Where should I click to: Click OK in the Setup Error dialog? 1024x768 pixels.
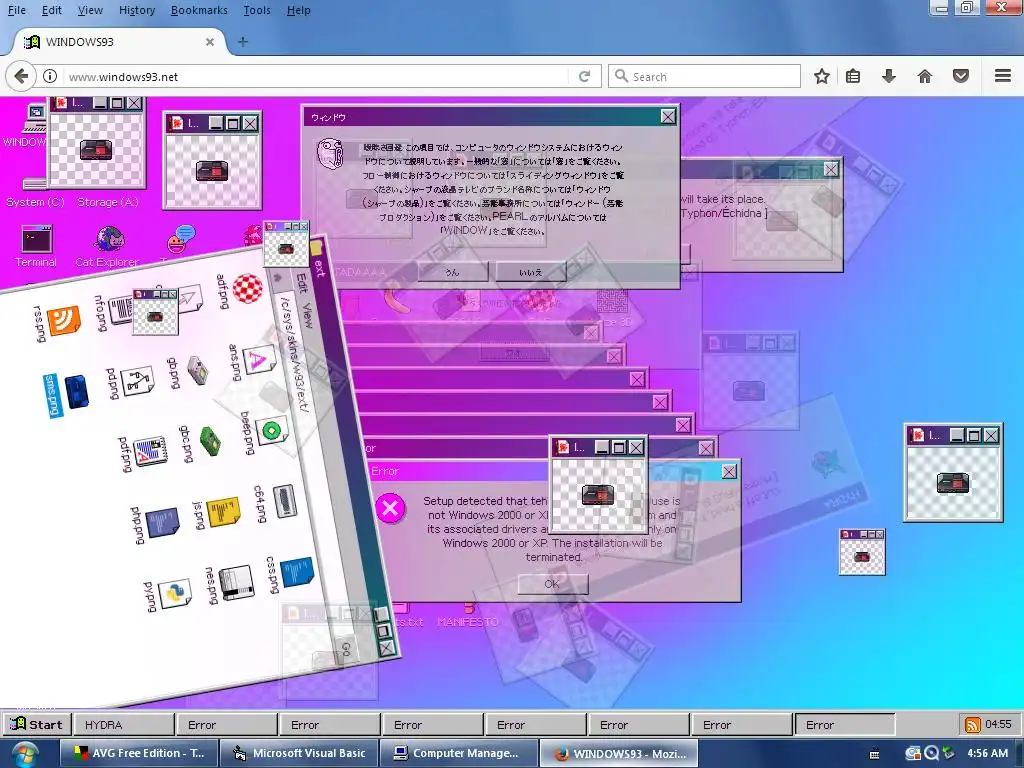[552, 584]
